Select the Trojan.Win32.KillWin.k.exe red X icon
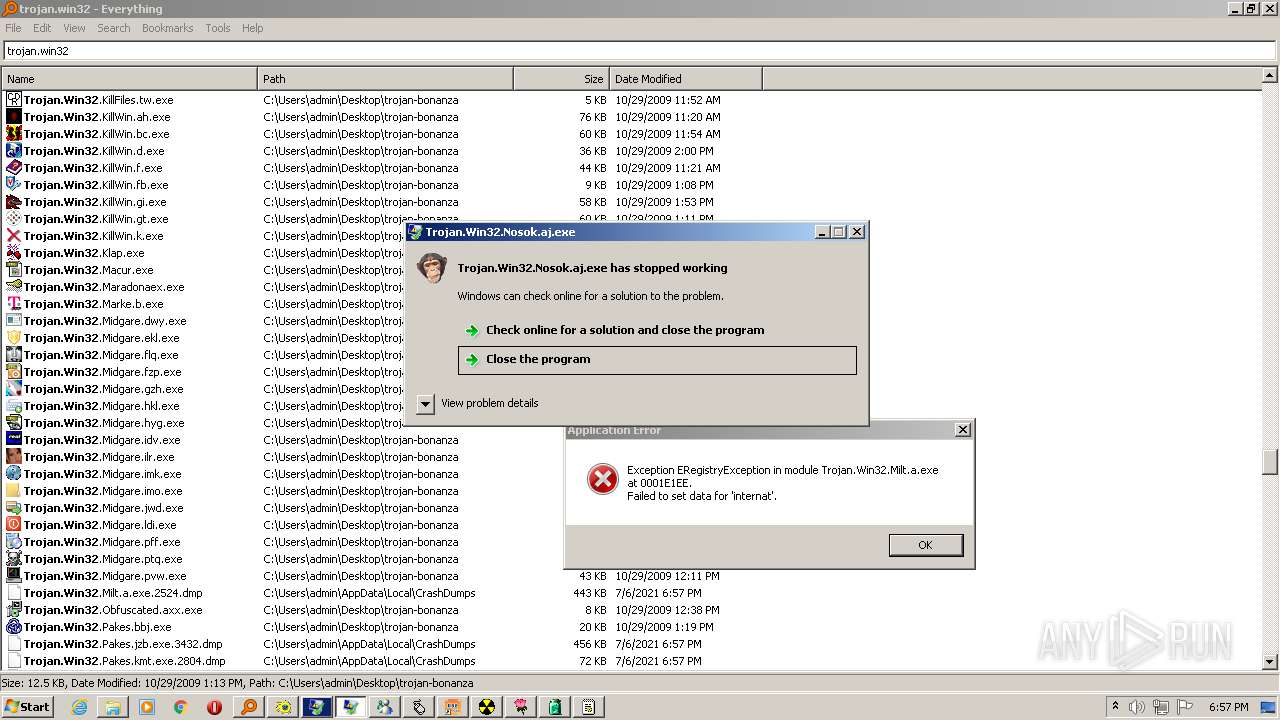 point(14,236)
